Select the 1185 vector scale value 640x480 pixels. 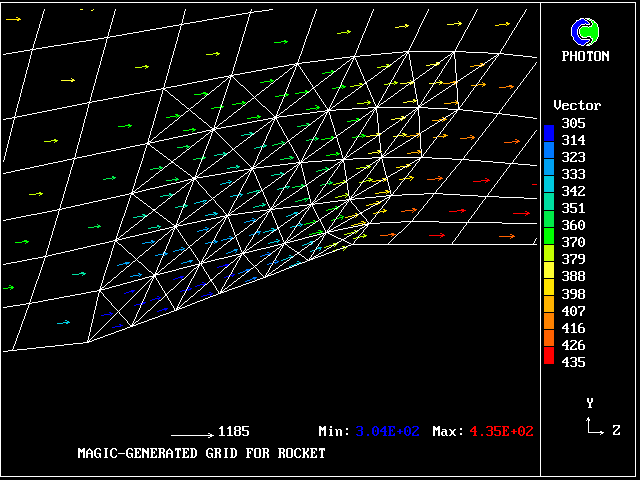click(x=233, y=432)
